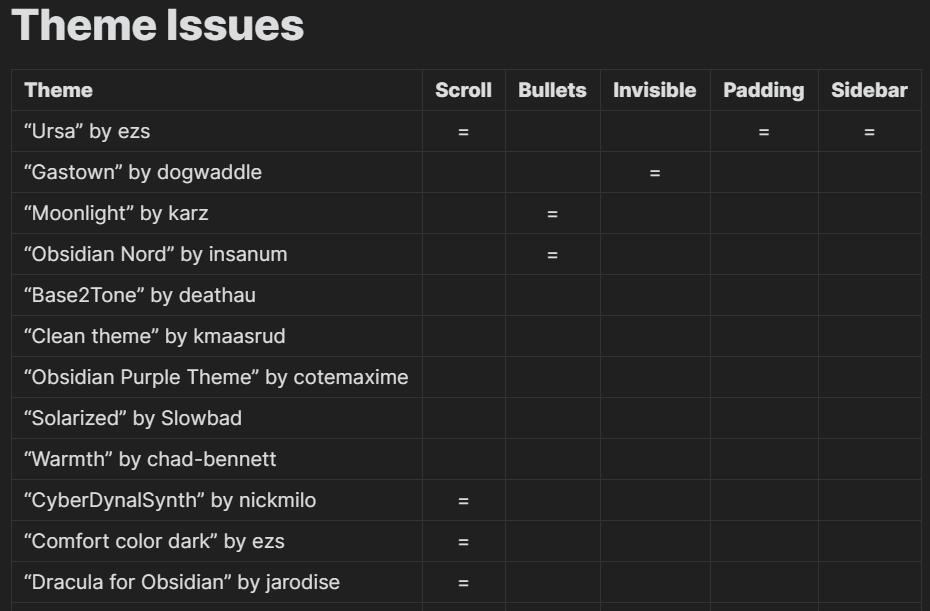
Task: Click "Obsidian Purple Theme" by cotemaxime
Action: pos(217,377)
